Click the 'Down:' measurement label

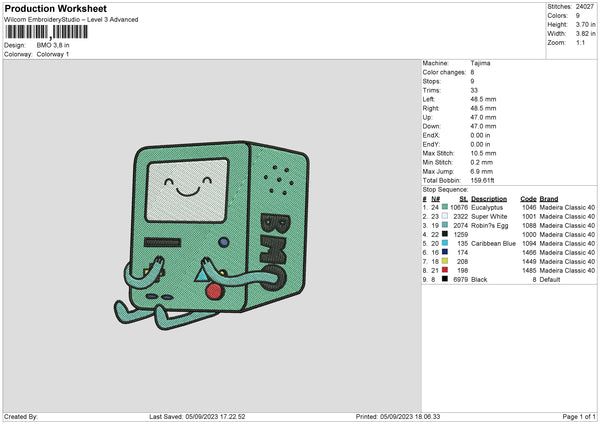coord(431,126)
